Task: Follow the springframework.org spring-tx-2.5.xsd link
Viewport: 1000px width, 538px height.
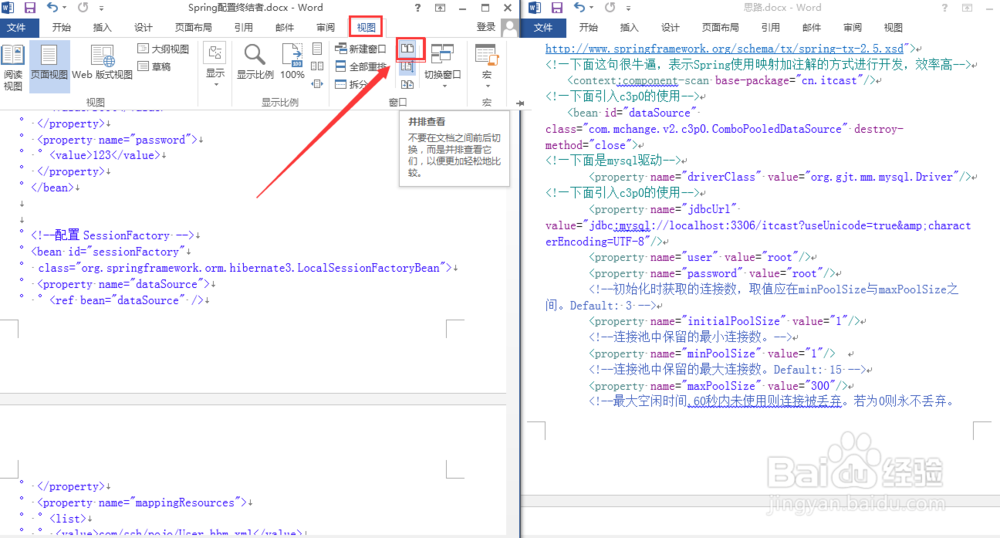Action: pos(724,48)
